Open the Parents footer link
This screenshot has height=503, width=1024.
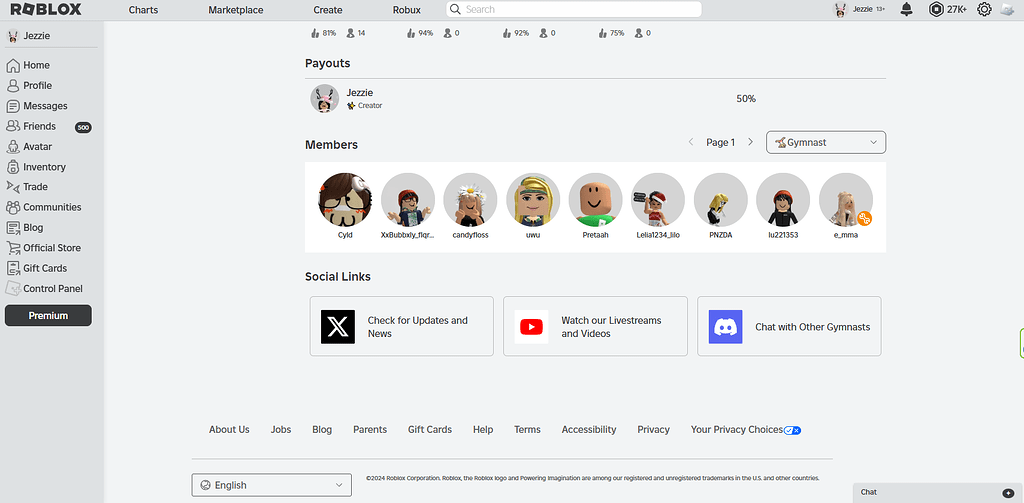pyautogui.click(x=370, y=429)
